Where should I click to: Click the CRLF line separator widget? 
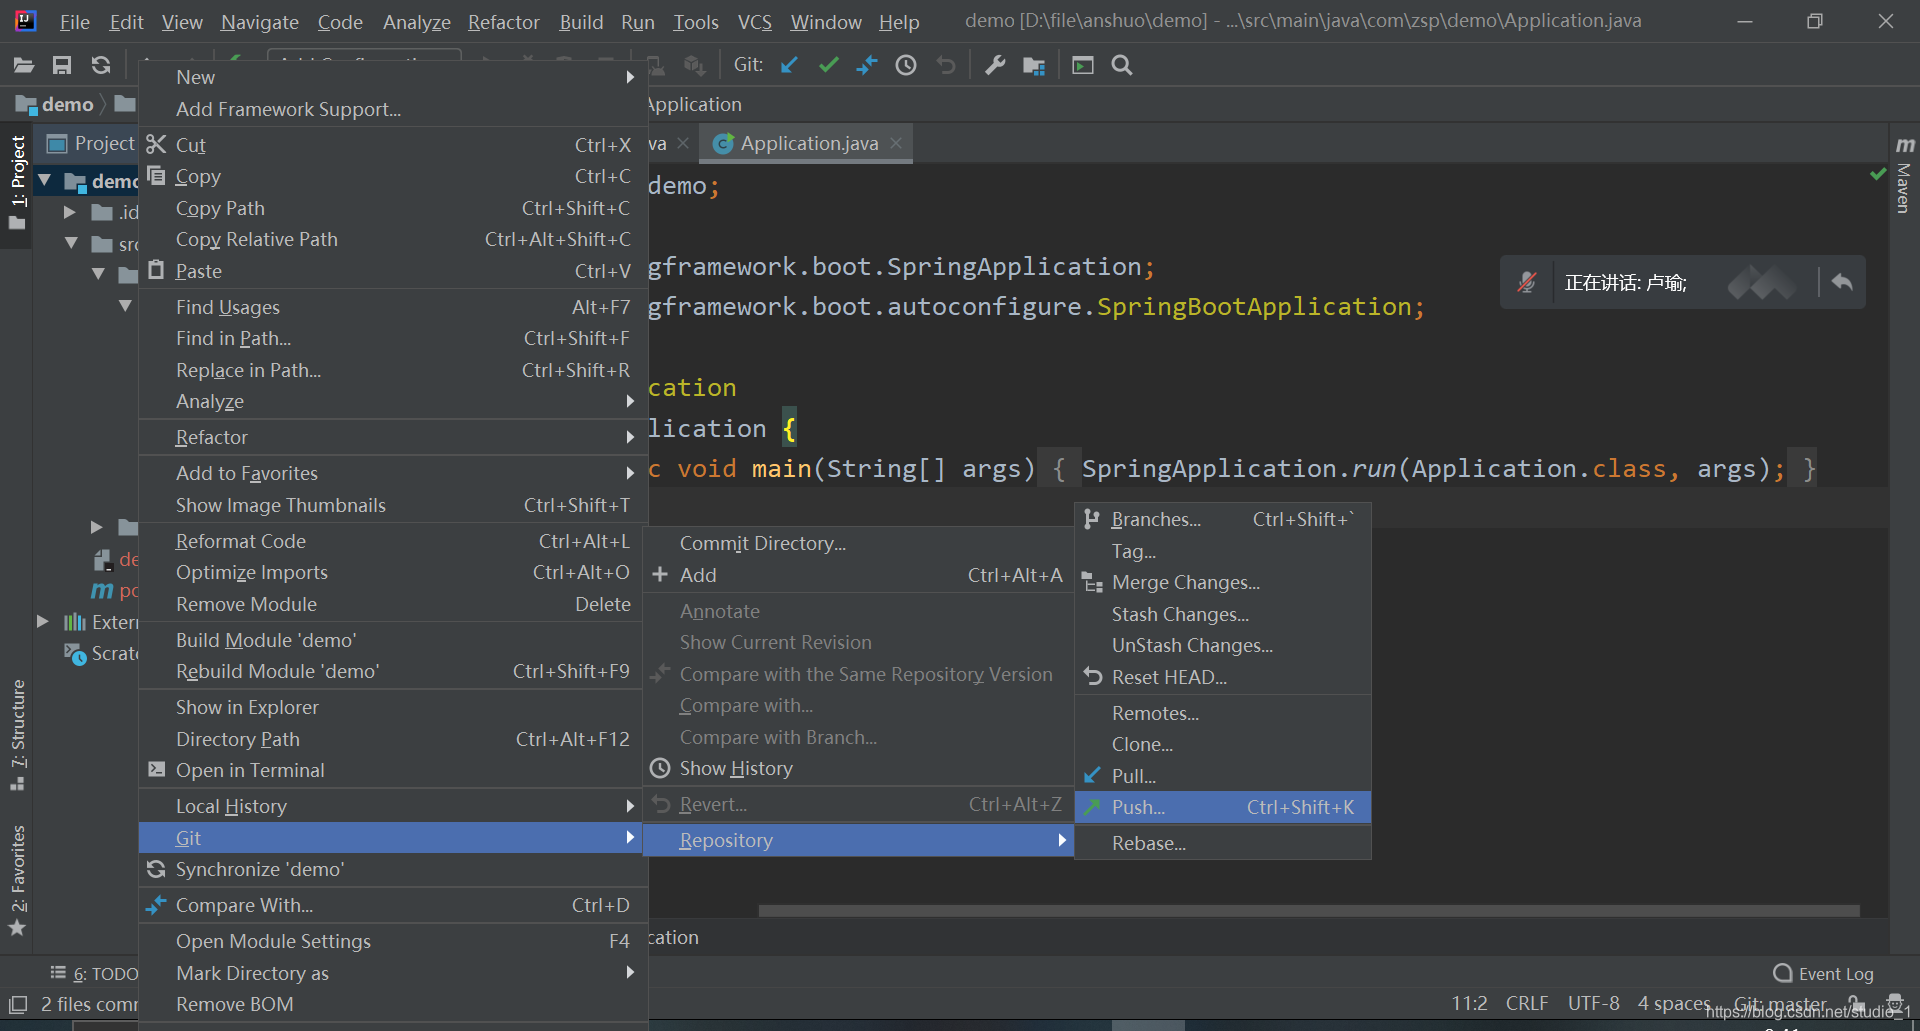1527,1003
